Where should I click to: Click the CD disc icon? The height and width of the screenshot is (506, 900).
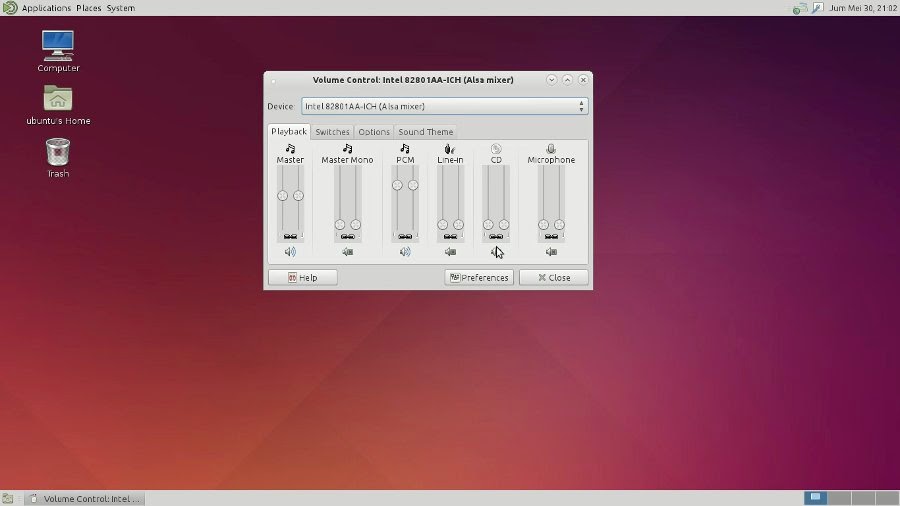[x=496, y=149]
